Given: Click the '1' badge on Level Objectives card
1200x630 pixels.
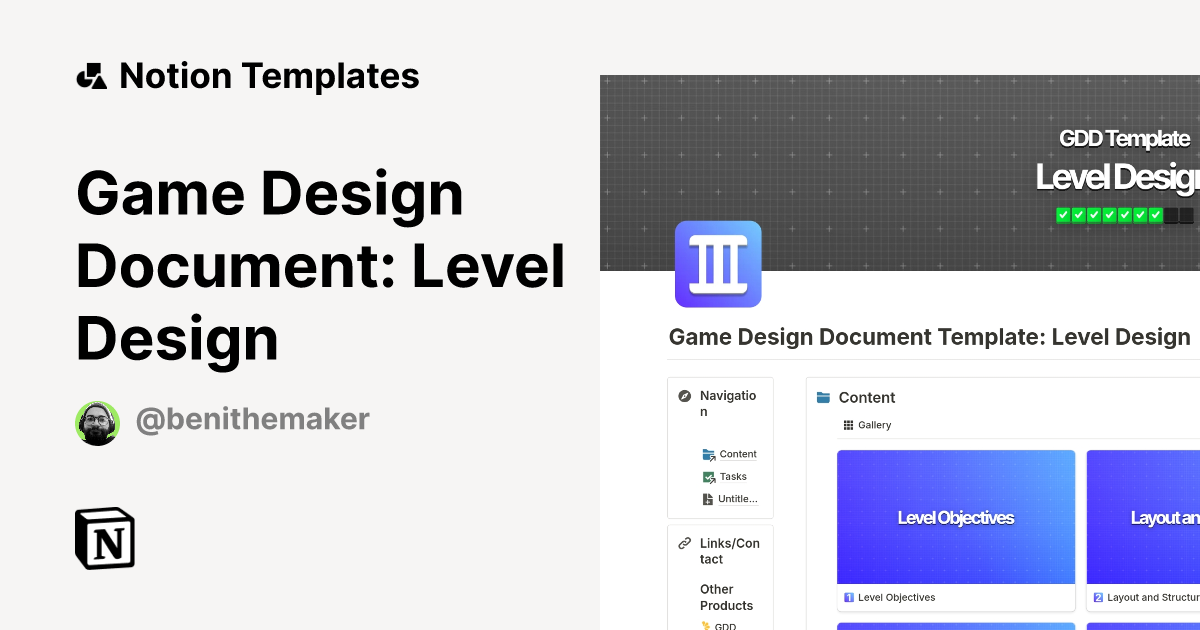Looking at the screenshot, I should (849, 597).
